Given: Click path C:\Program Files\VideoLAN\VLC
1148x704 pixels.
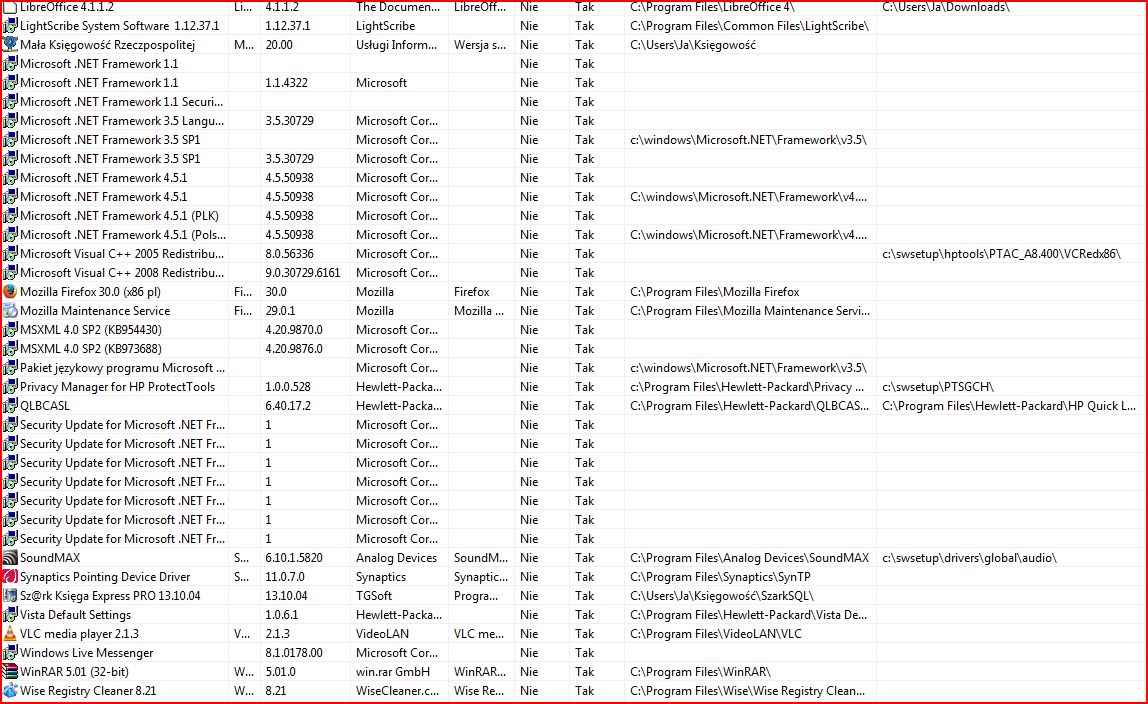Looking at the screenshot, I should point(715,634).
